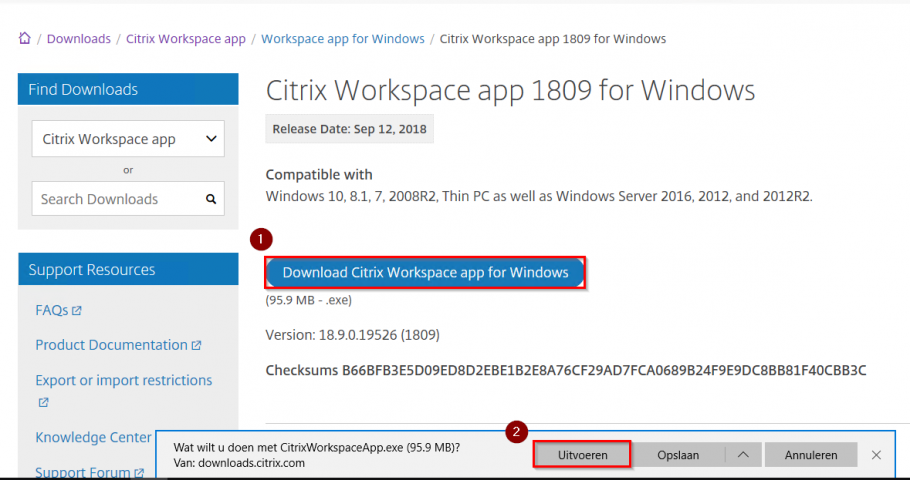Viewport: 910px width, 480px height.
Task: Click the Version 18.9.0.19526 text
Action: [352, 335]
